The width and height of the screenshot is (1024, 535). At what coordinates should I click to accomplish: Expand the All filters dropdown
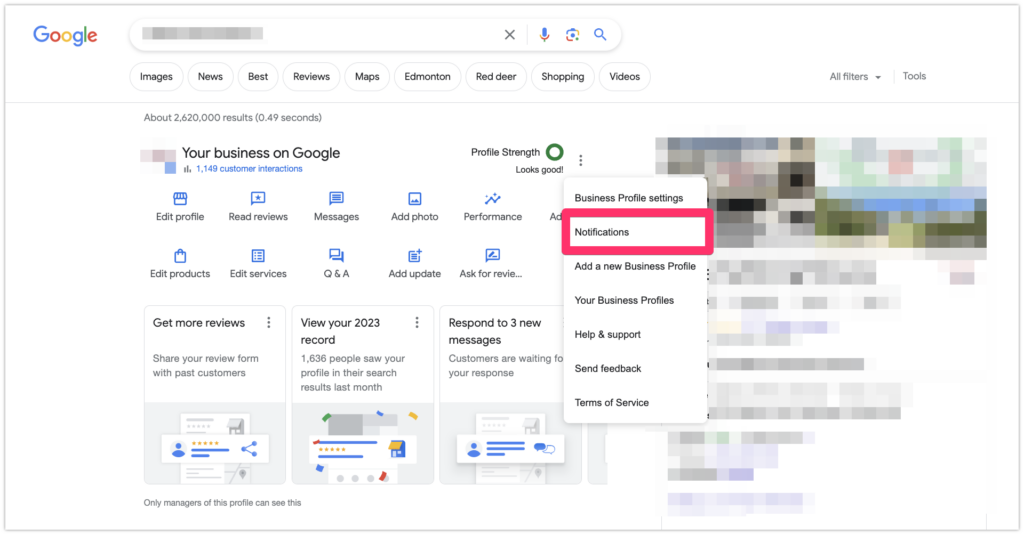pyautogui.click(x=855, y=76)
